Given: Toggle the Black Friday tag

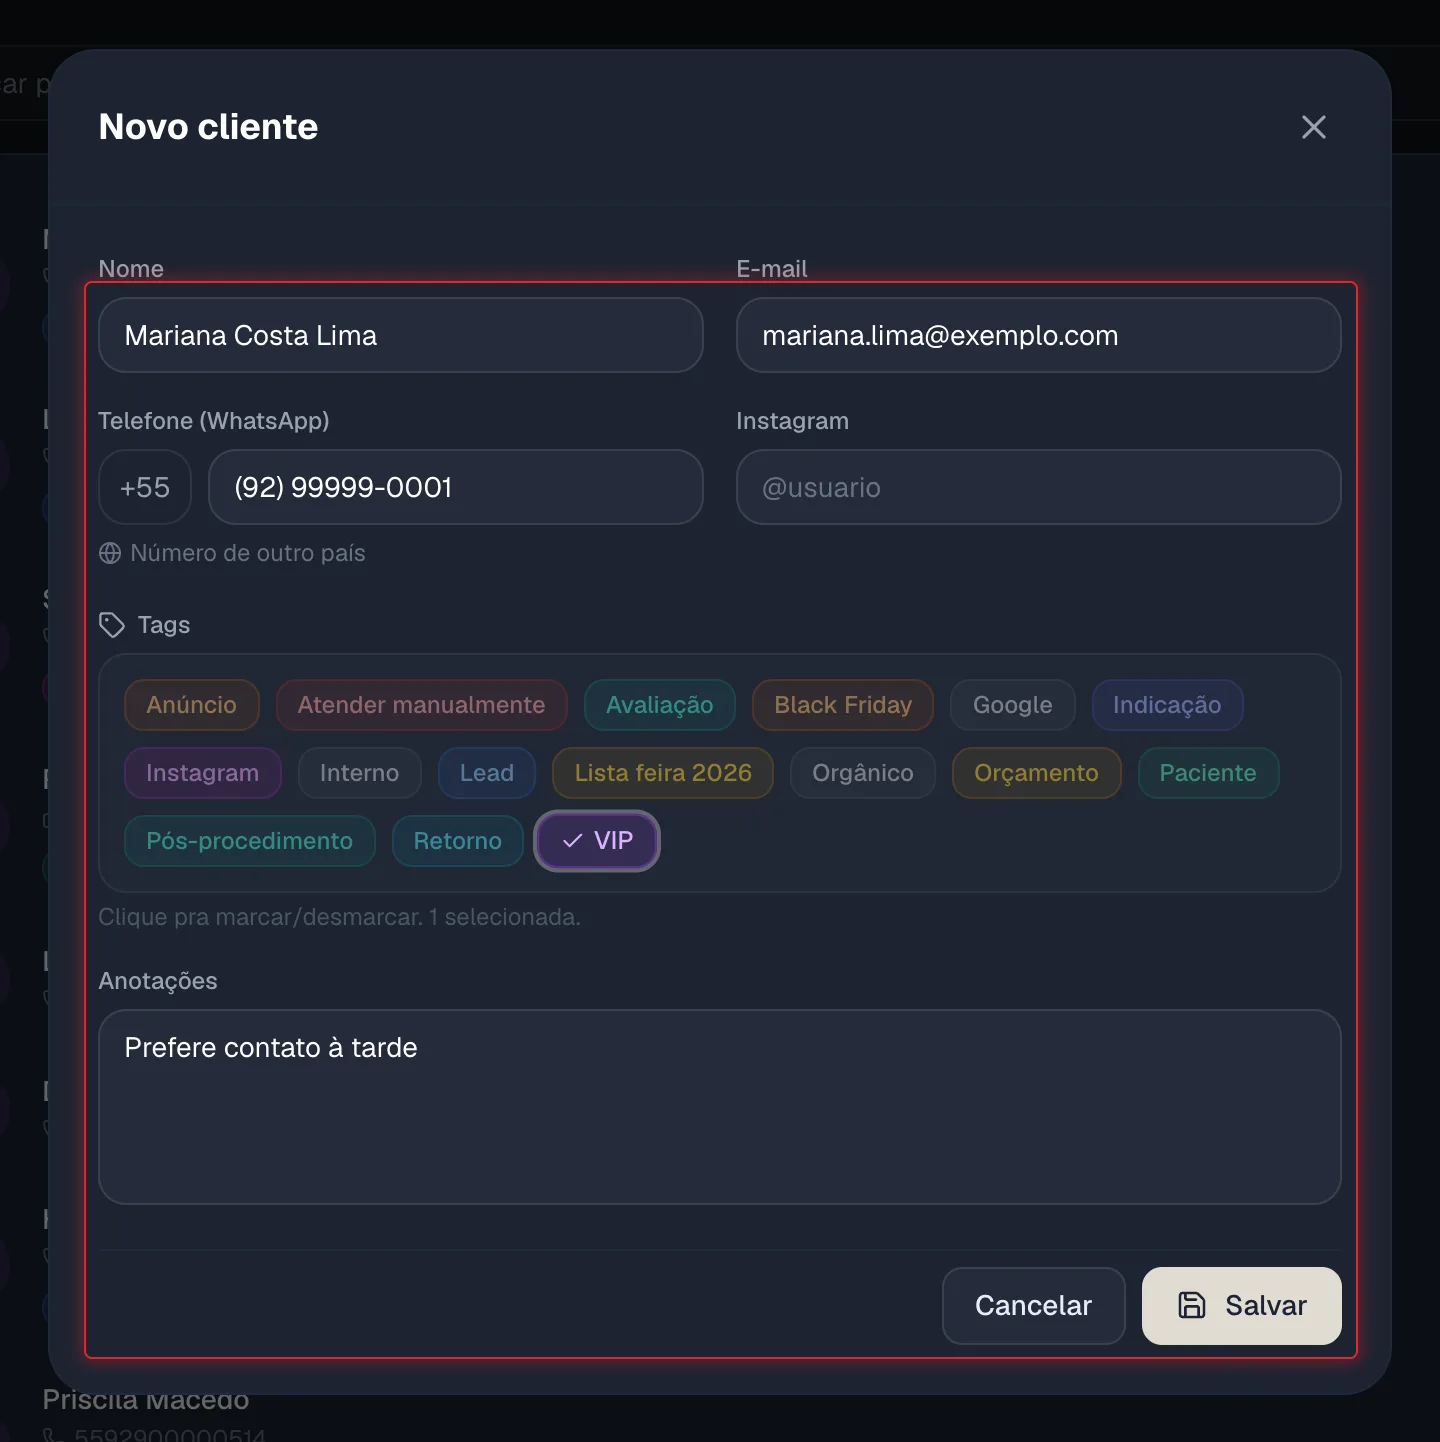Looking at the screenshot, I should [x=843, y=705].
